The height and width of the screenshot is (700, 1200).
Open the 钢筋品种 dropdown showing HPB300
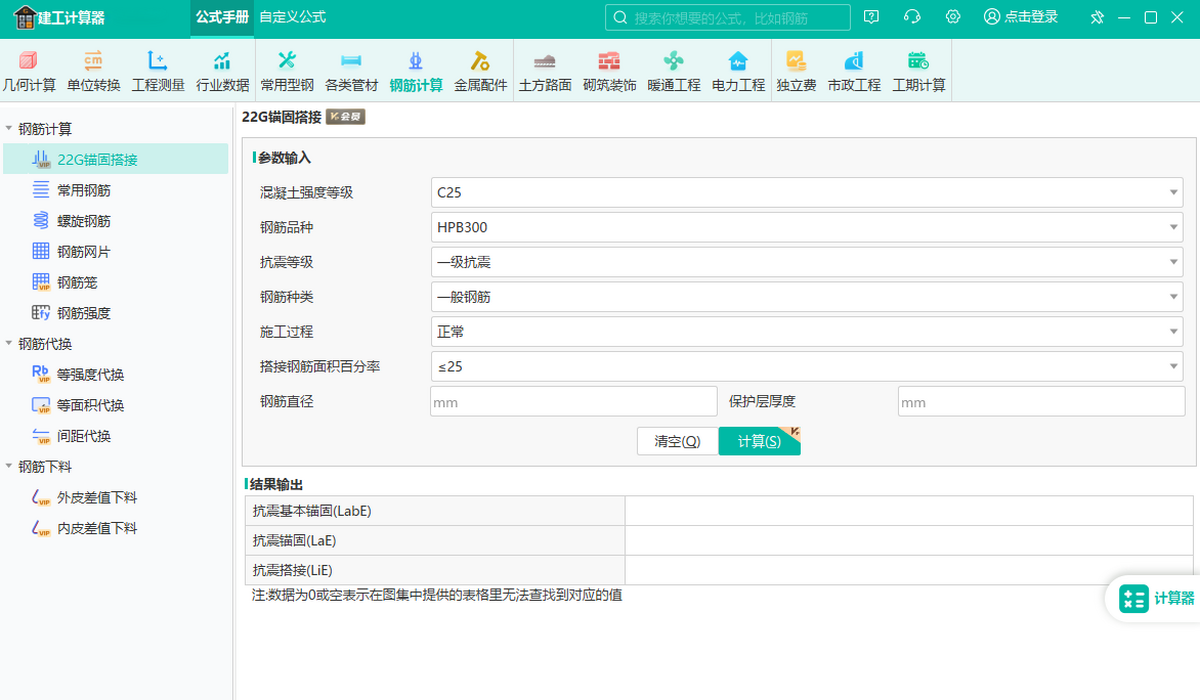806,228
